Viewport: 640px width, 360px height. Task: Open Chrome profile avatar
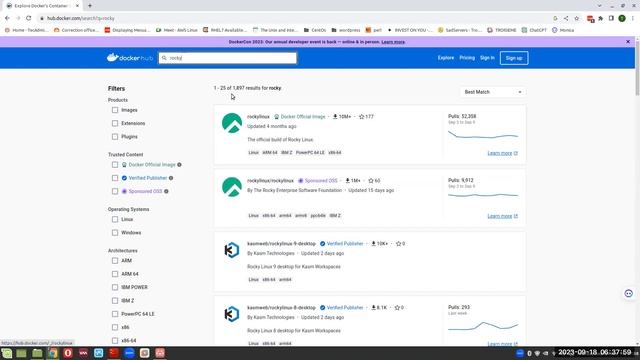622,18
